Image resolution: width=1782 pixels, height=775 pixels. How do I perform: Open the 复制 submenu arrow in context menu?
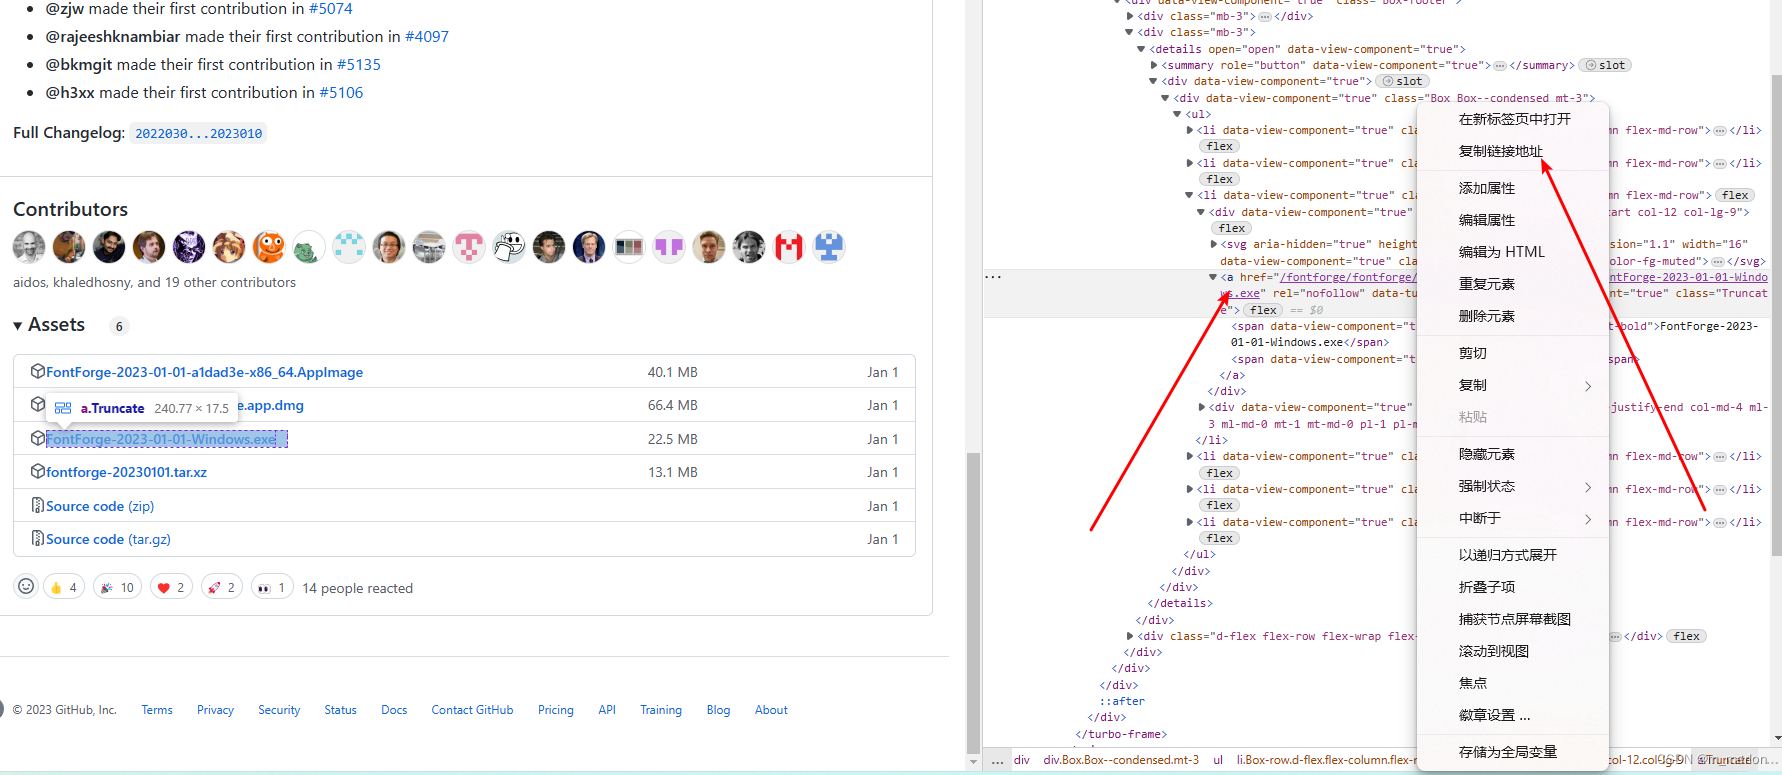(1587, 386)
